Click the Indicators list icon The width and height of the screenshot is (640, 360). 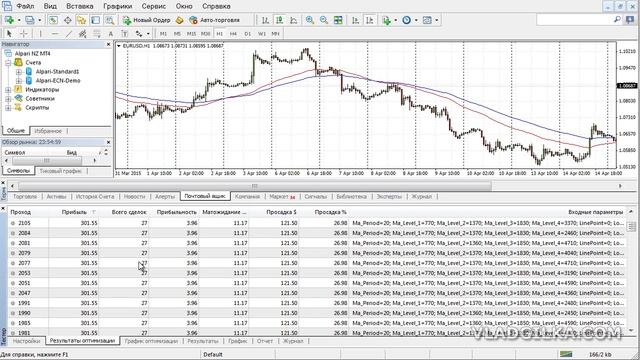(386, 20)
